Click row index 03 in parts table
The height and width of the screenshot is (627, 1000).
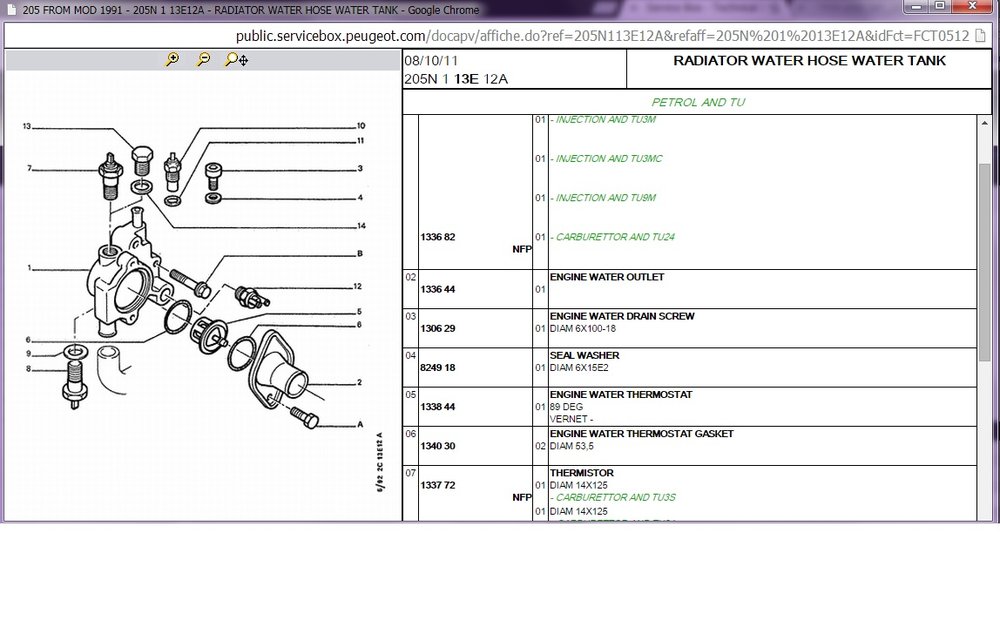pos(410,316)
